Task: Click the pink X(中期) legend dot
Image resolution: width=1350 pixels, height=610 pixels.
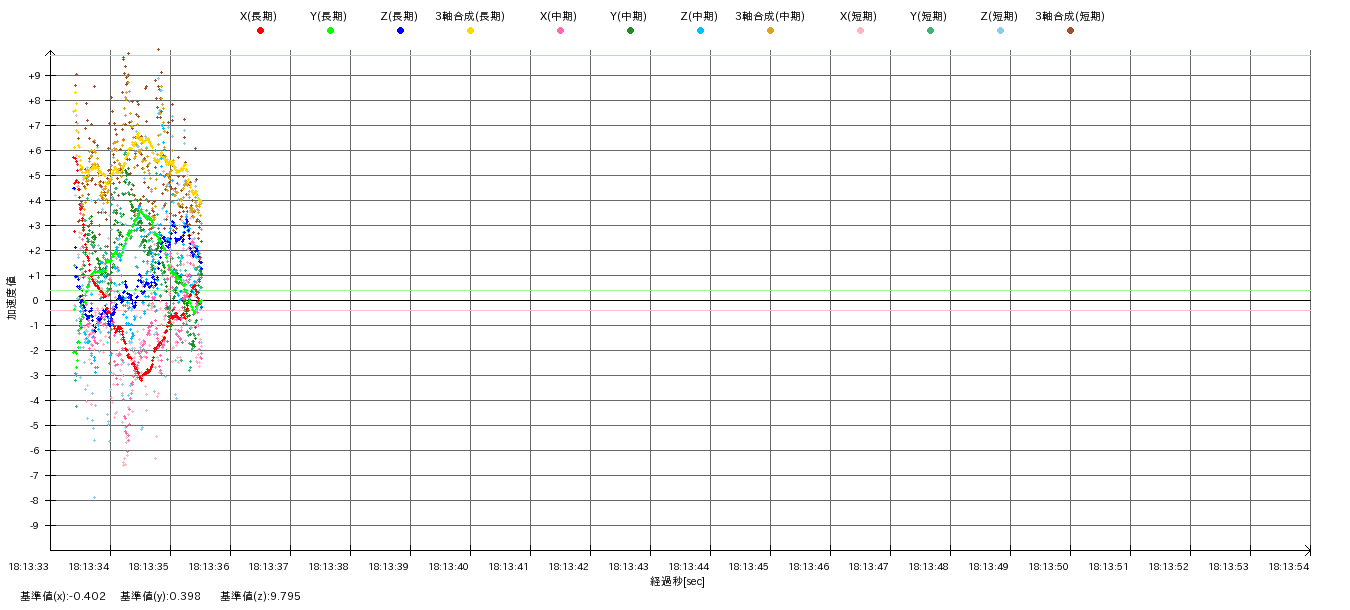Action: tap(560, 31)
